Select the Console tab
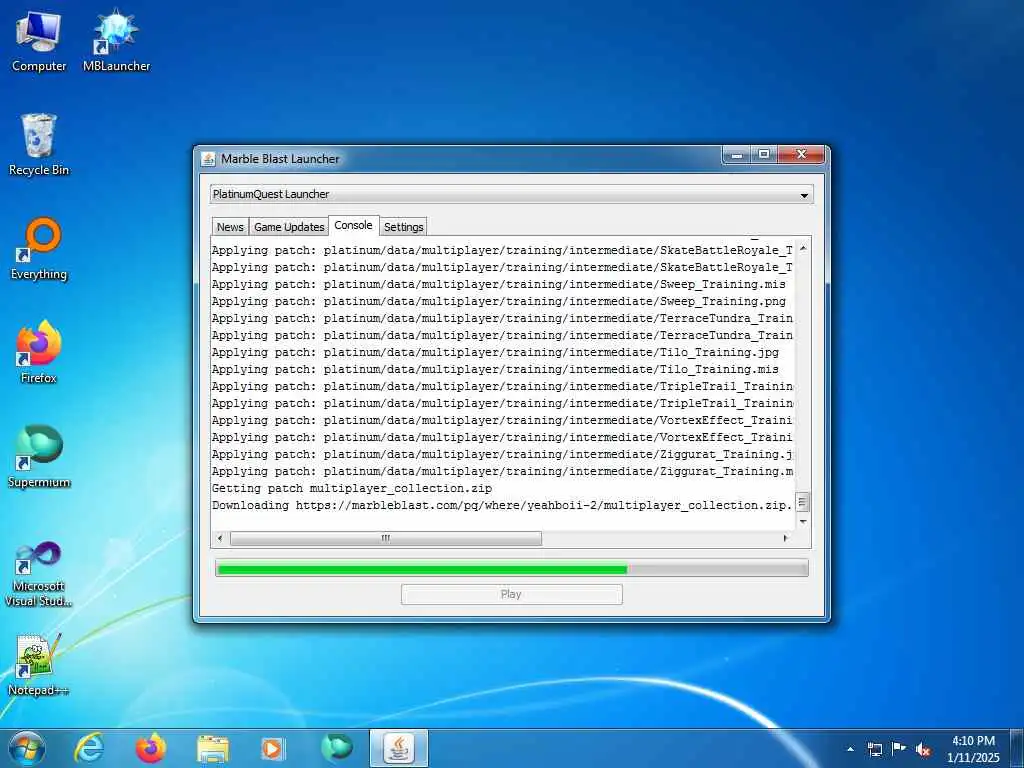 353,225
